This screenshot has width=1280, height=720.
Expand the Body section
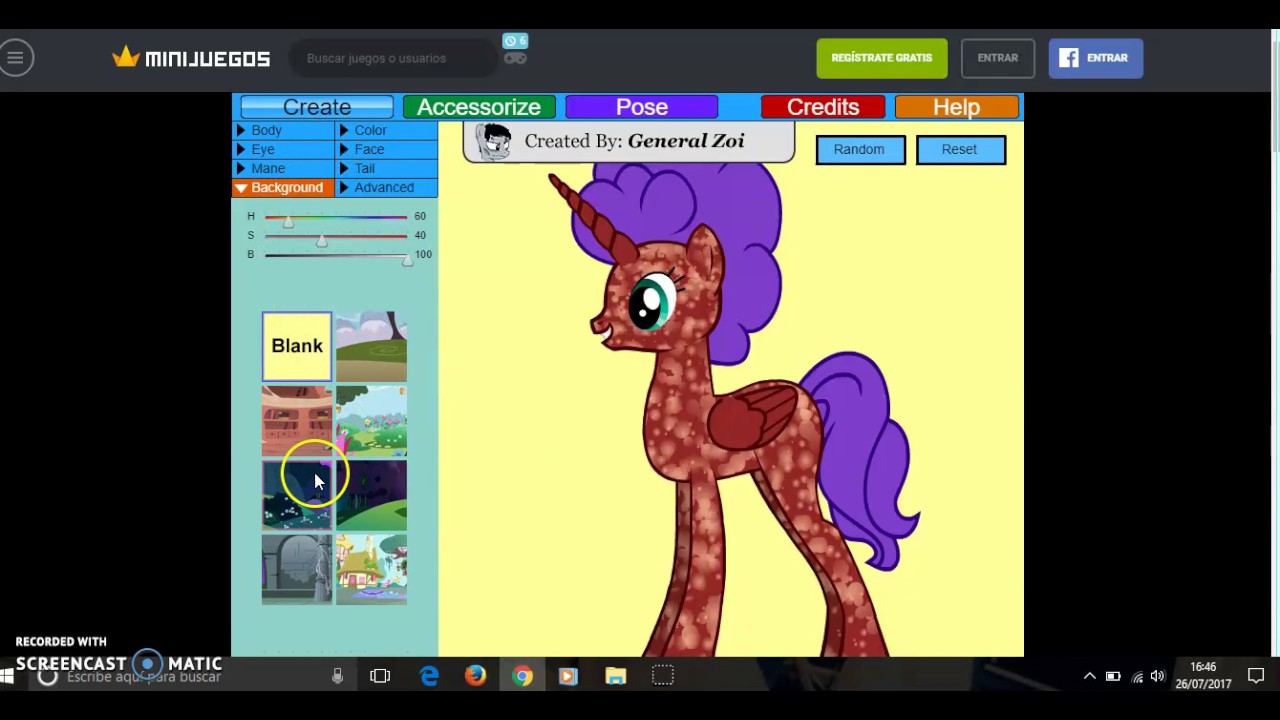click(x=283, y=131)
